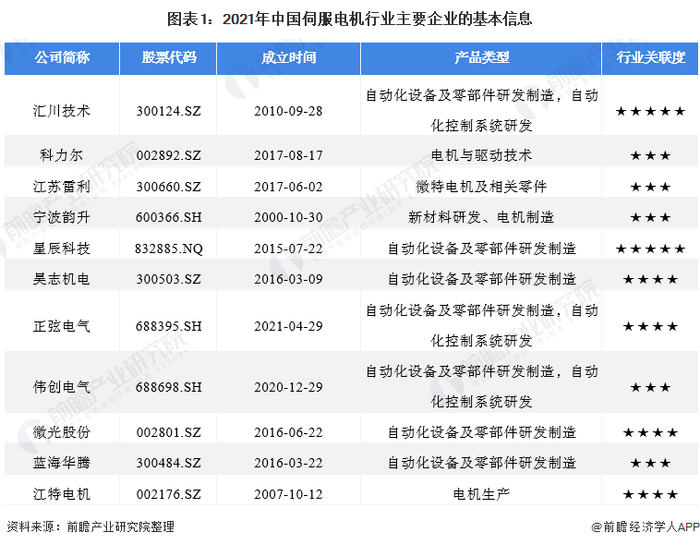Image resolution: width=700 pixels, height=546 pixels.
Task: Click company name 科力尔
Action: pos(62,155)
